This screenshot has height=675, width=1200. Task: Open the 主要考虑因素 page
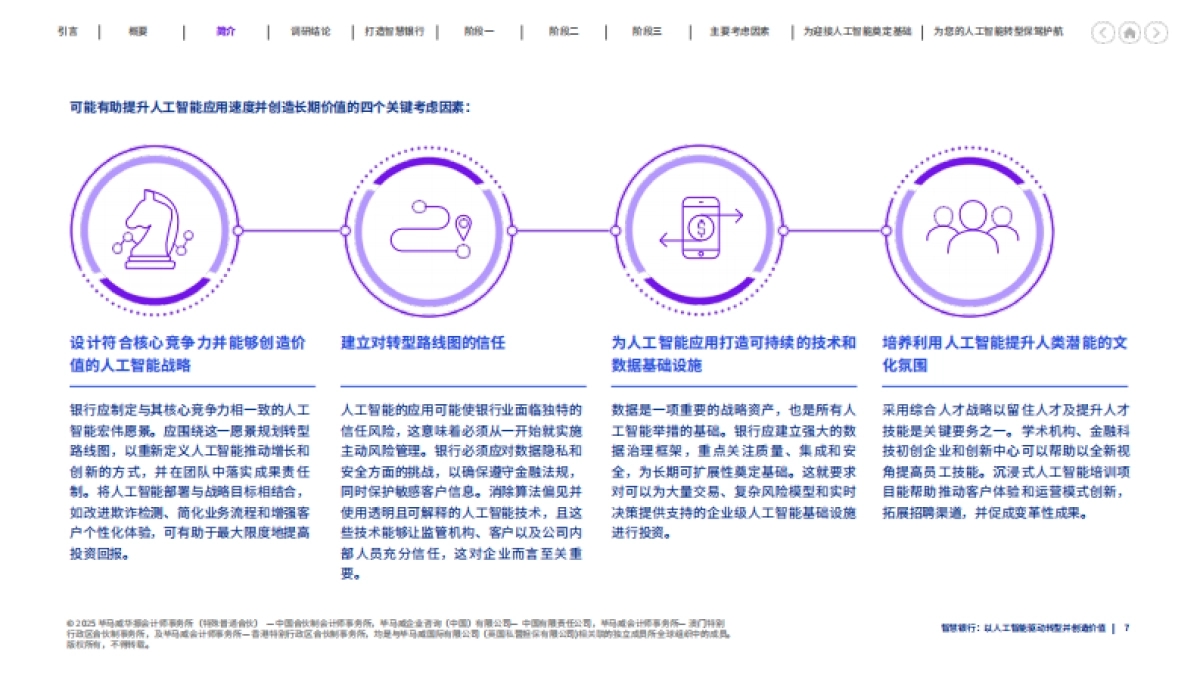tap(738, 31)
